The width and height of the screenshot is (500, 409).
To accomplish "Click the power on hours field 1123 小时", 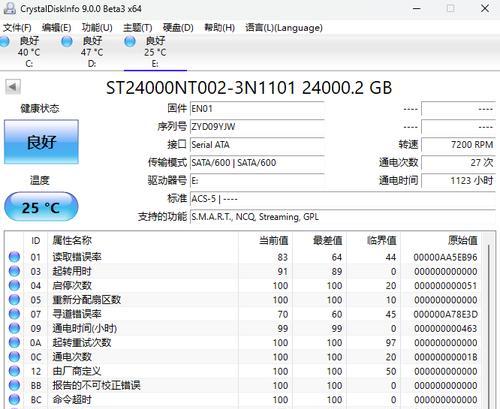I will click(x=458, y=181).
